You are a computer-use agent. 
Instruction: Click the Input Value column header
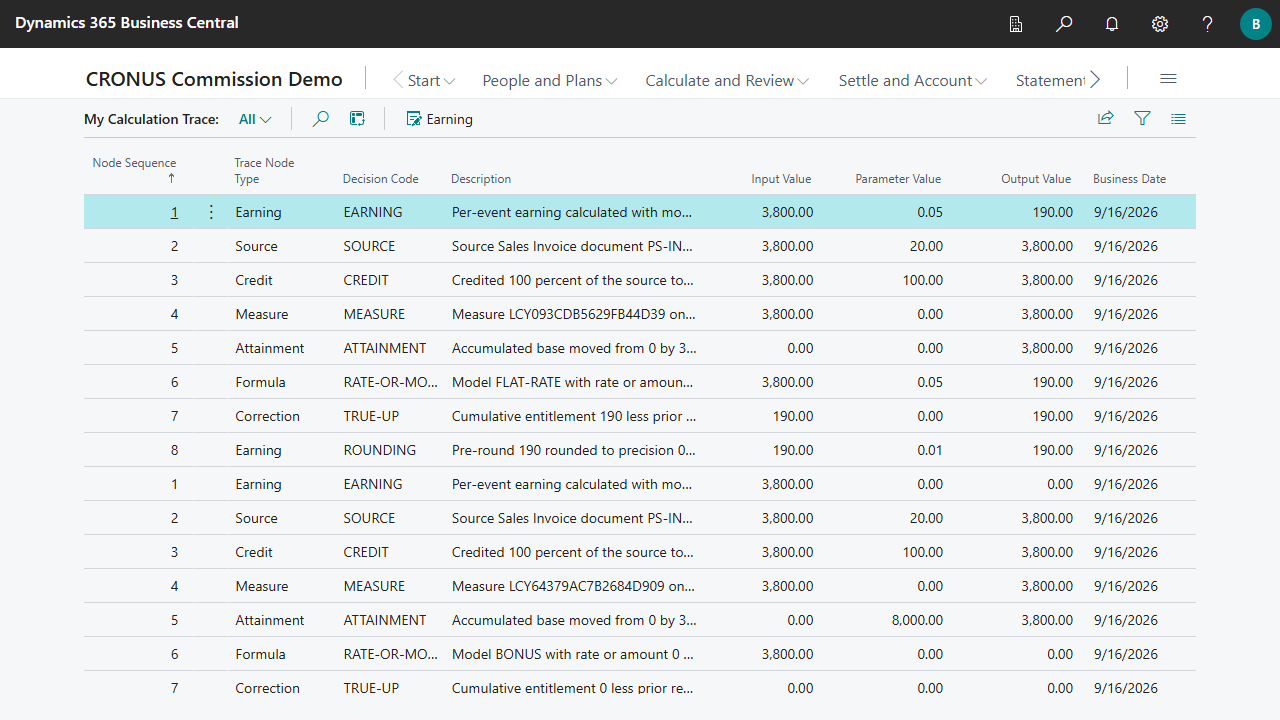click(x=781, y=179)
